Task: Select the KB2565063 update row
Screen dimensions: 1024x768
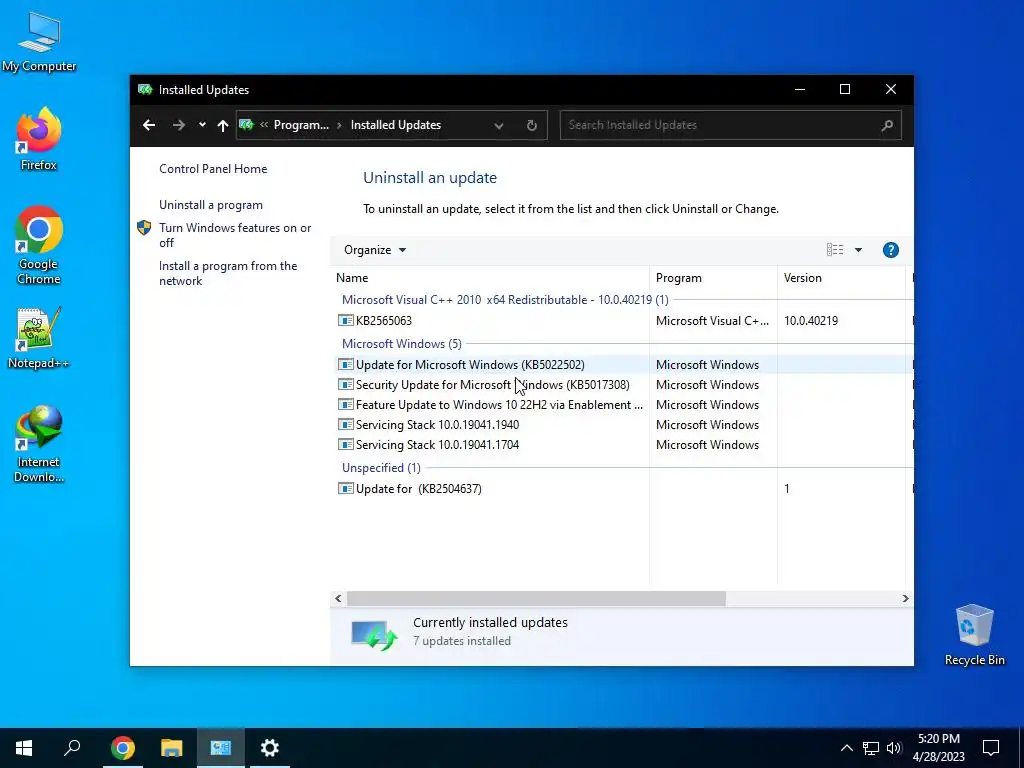Action: click(622, 321)
